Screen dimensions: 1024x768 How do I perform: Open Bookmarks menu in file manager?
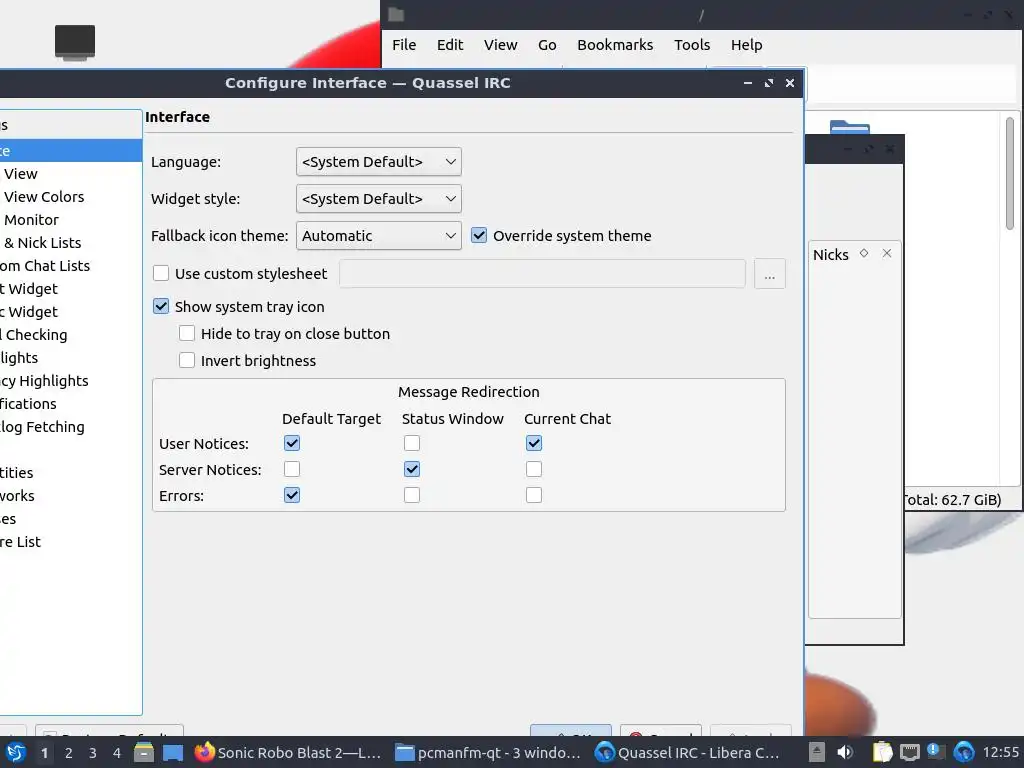tap(615, 44)
